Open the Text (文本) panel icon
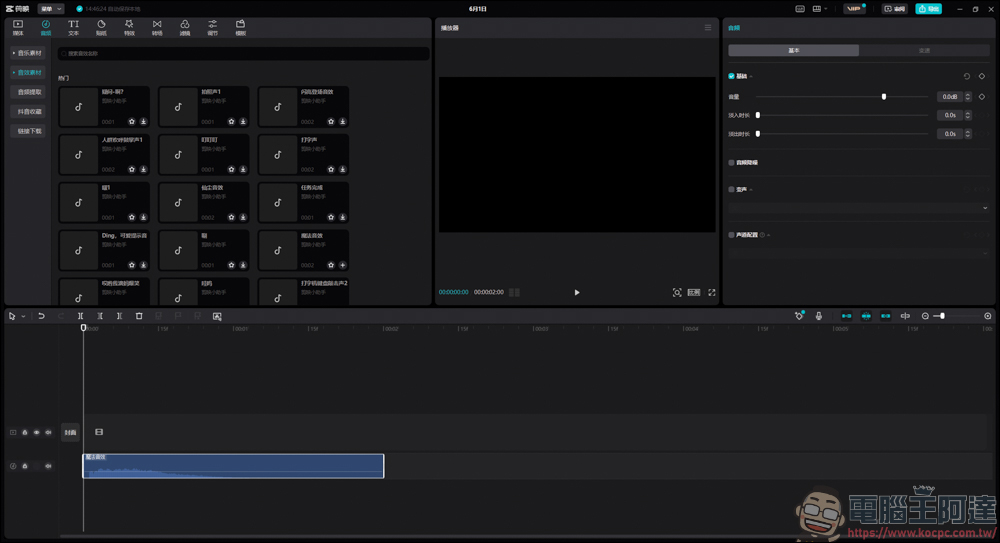1000x543 pixels. pos(73,27)
